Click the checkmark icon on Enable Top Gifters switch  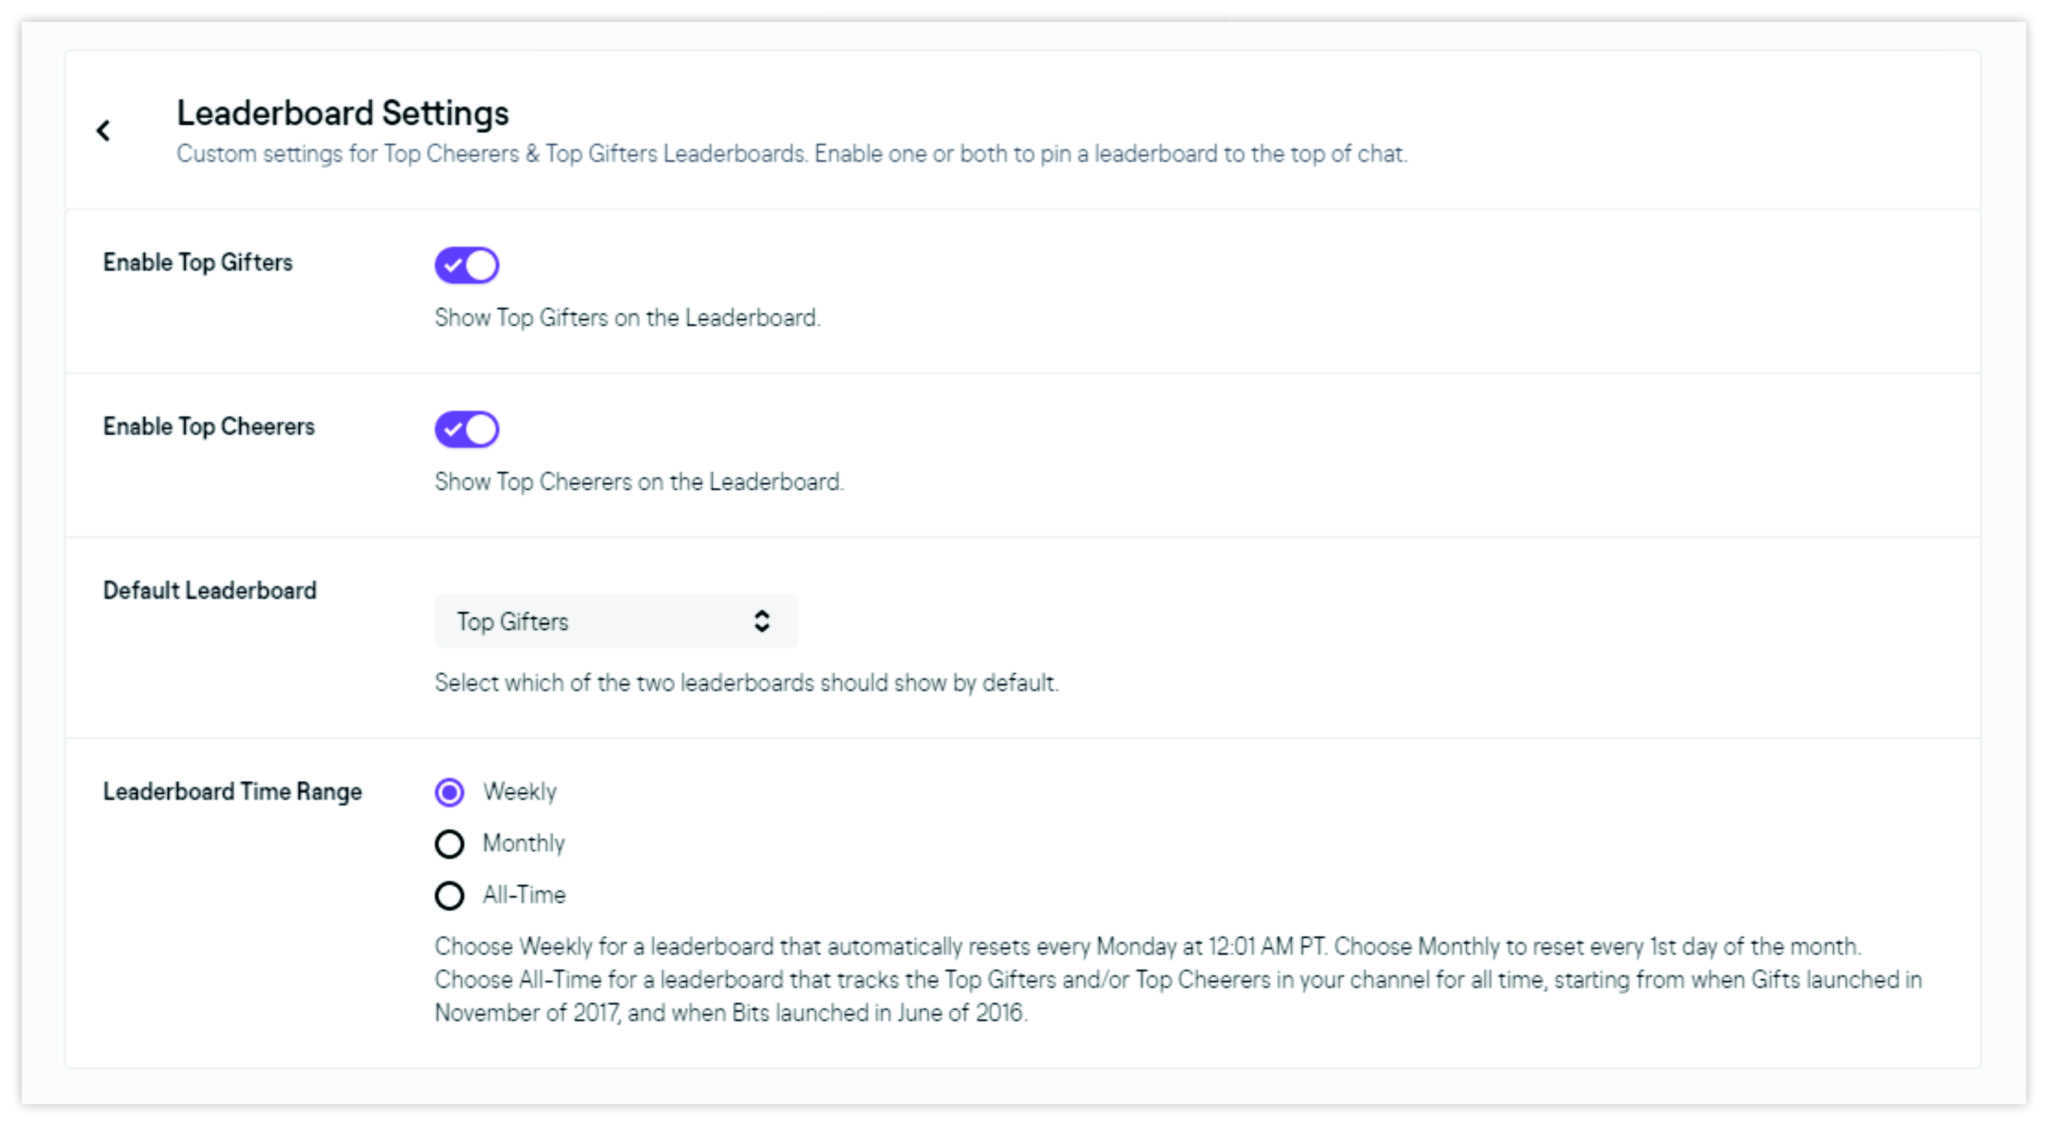pos(455,265)
